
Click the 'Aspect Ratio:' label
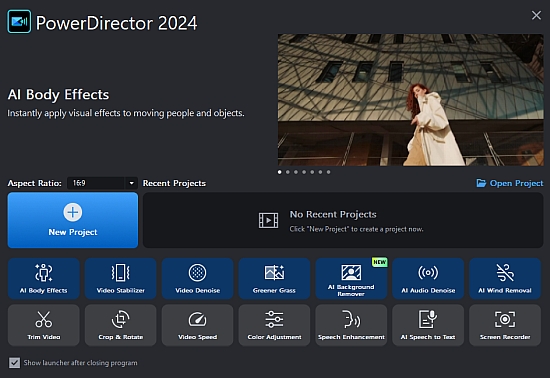pyautogui.click(x=34, y=183)
